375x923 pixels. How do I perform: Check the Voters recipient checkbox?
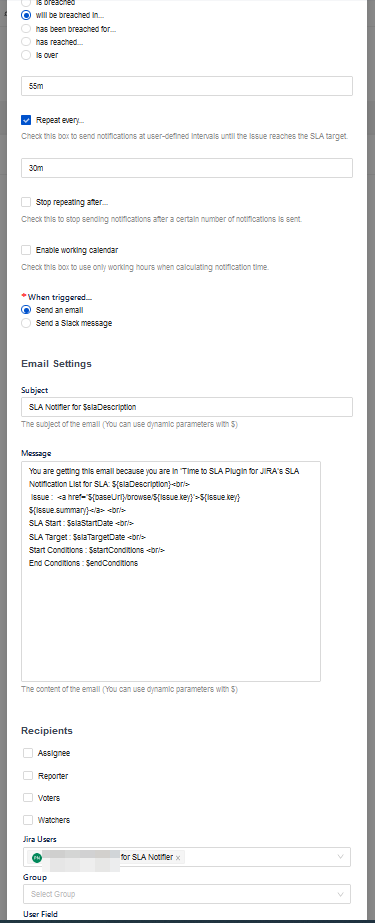(x=28, y=798)
